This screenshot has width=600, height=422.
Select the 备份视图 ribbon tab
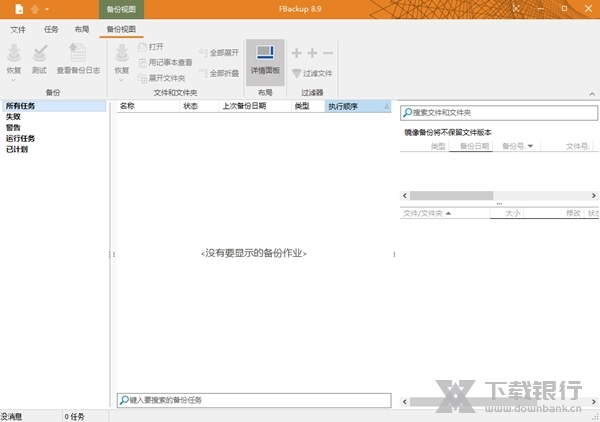(x=121, y=29)
